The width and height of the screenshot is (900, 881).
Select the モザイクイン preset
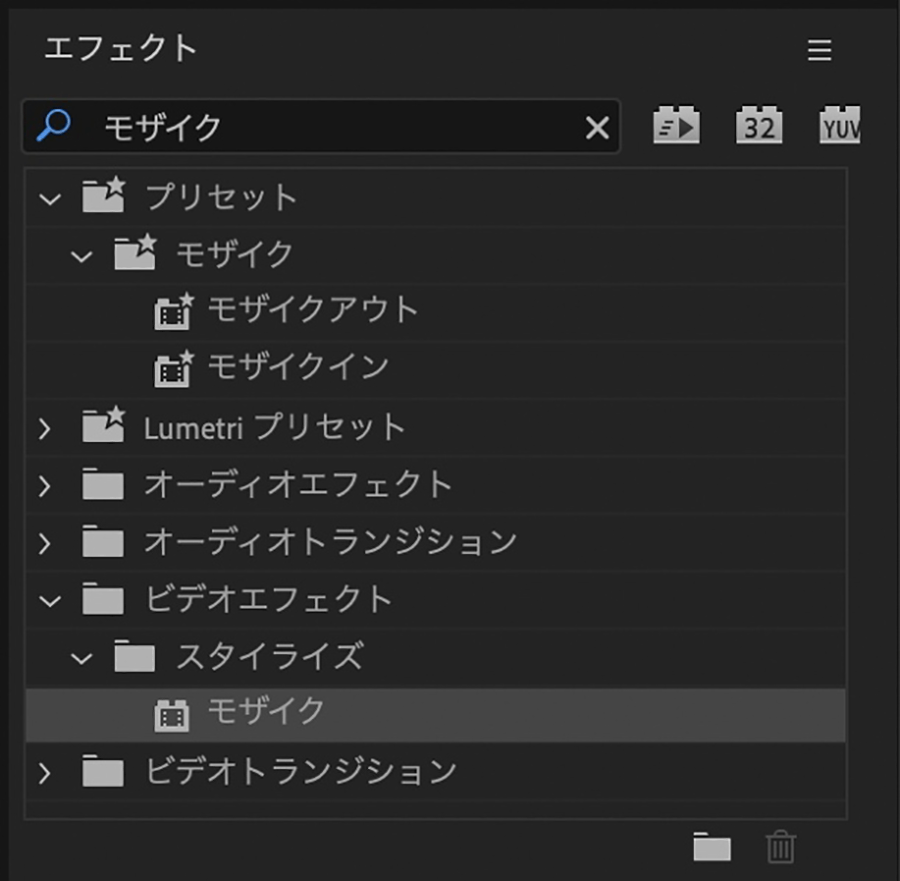297,368
